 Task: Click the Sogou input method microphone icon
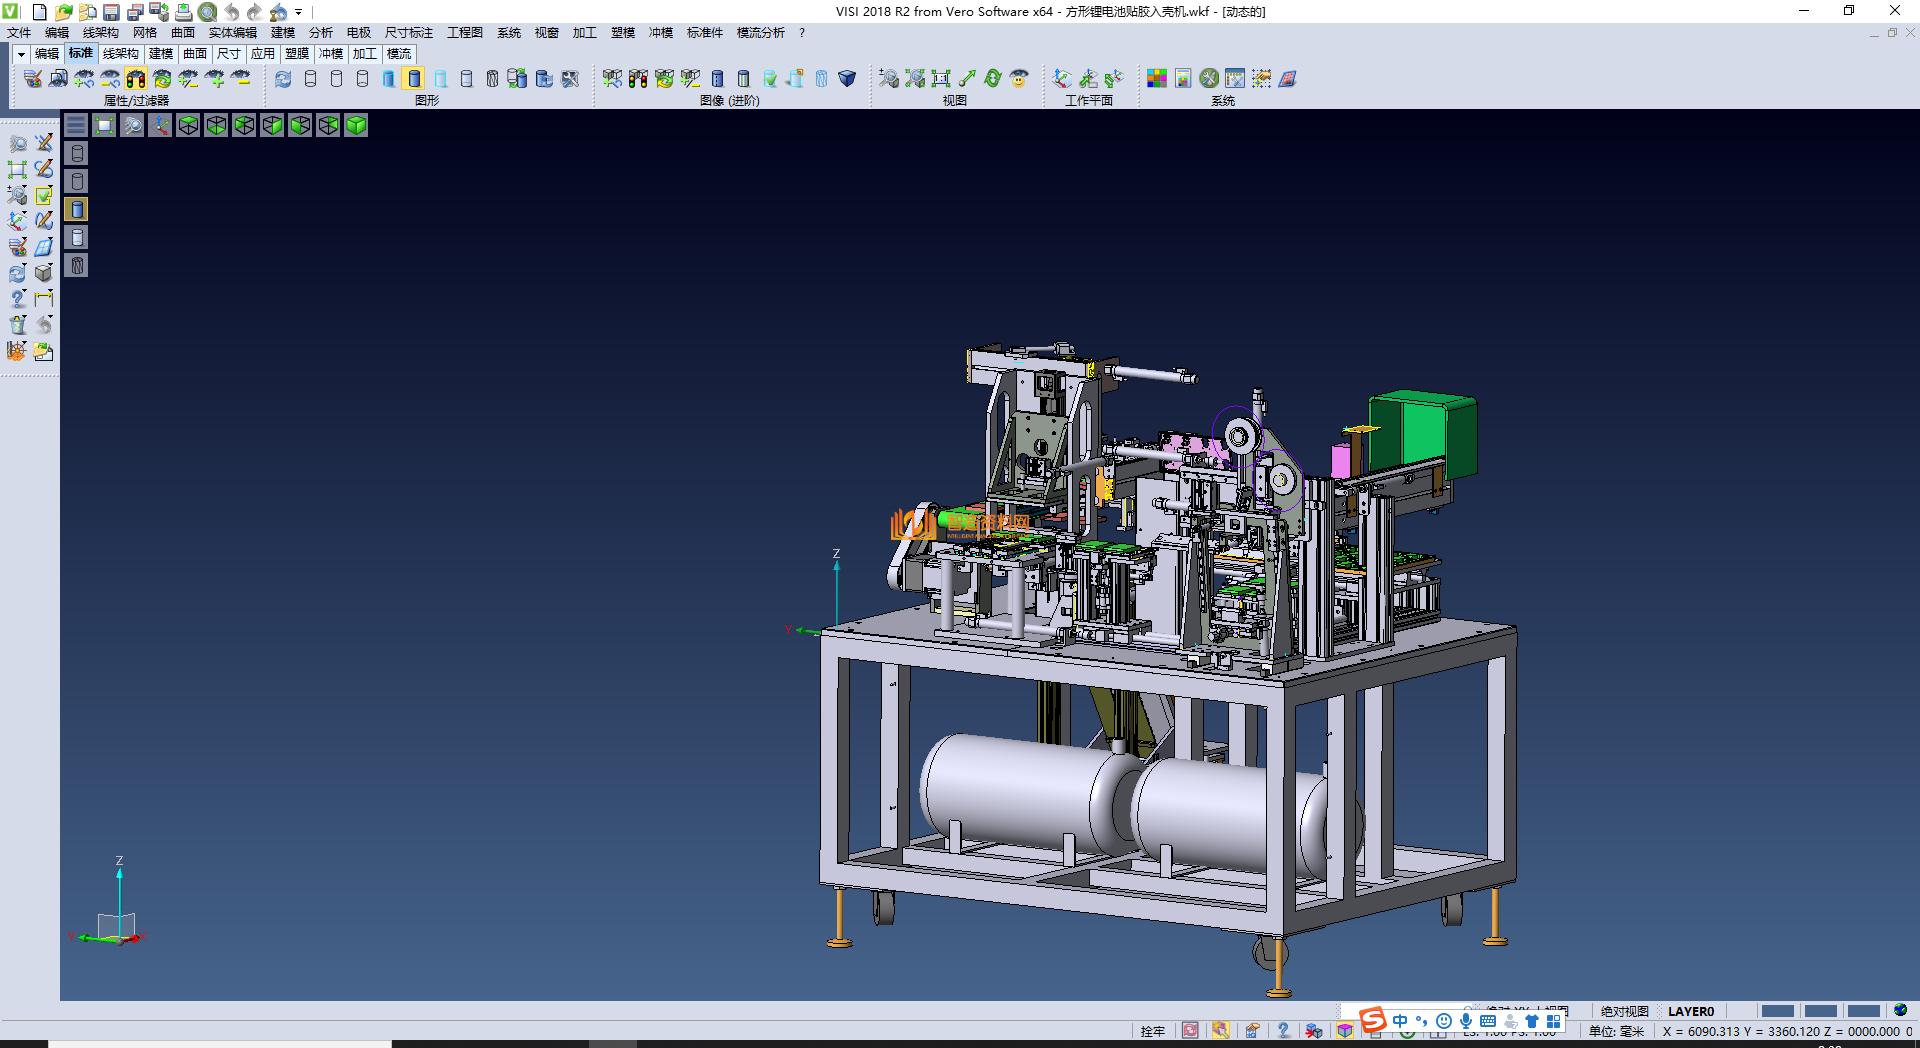point(1465,1021)
